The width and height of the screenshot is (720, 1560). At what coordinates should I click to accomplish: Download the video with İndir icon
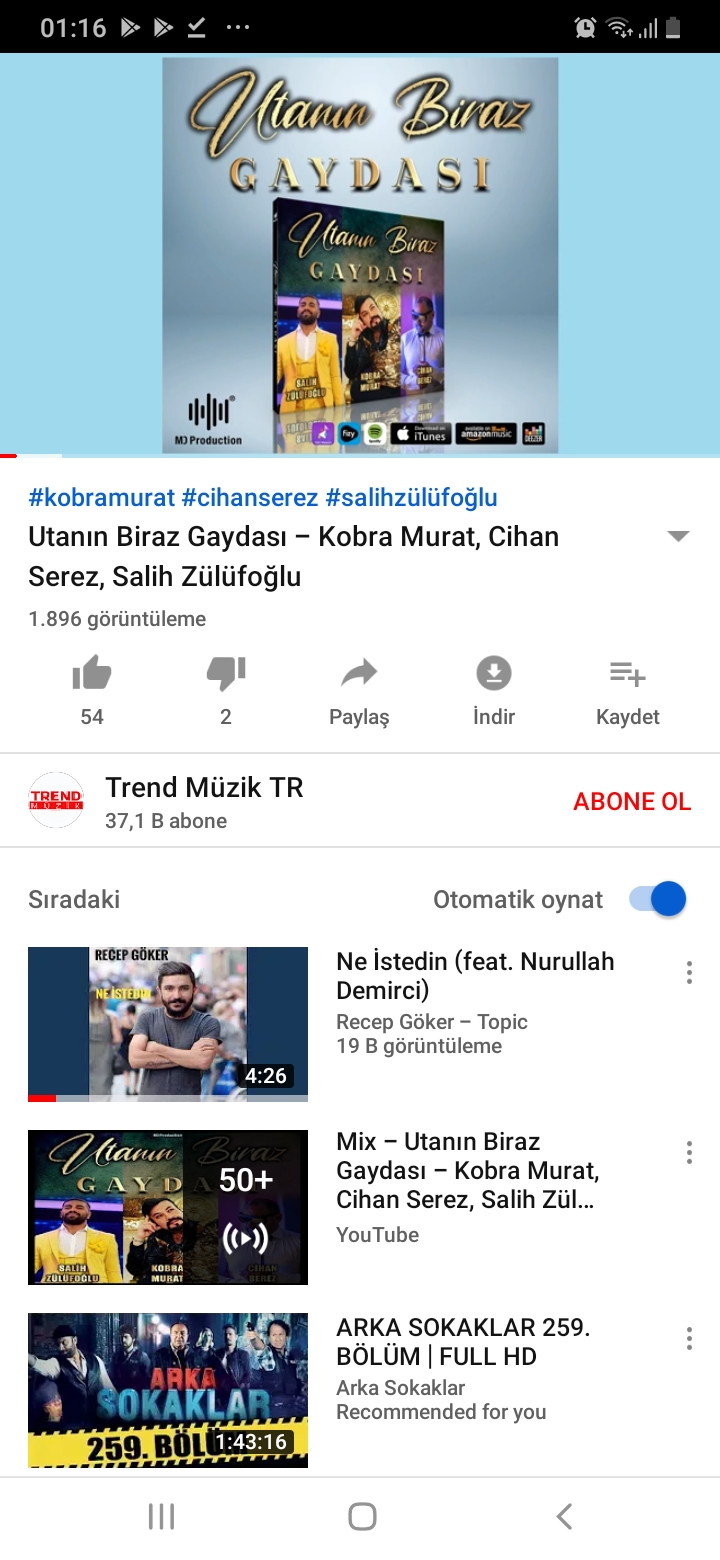coord(493,673)
